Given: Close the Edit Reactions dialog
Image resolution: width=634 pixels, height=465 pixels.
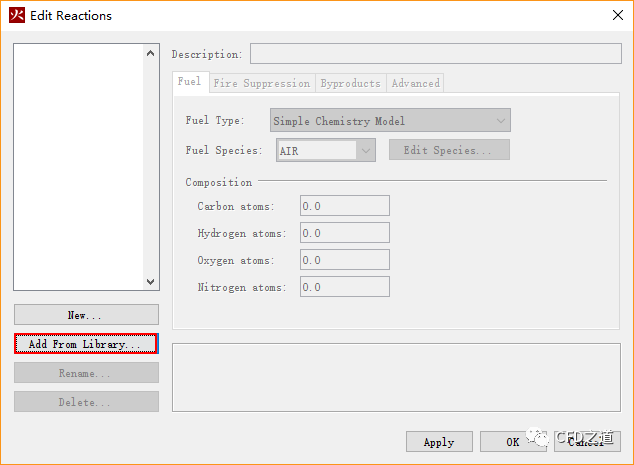Looking at the screenshot, I should pos(615,15).
